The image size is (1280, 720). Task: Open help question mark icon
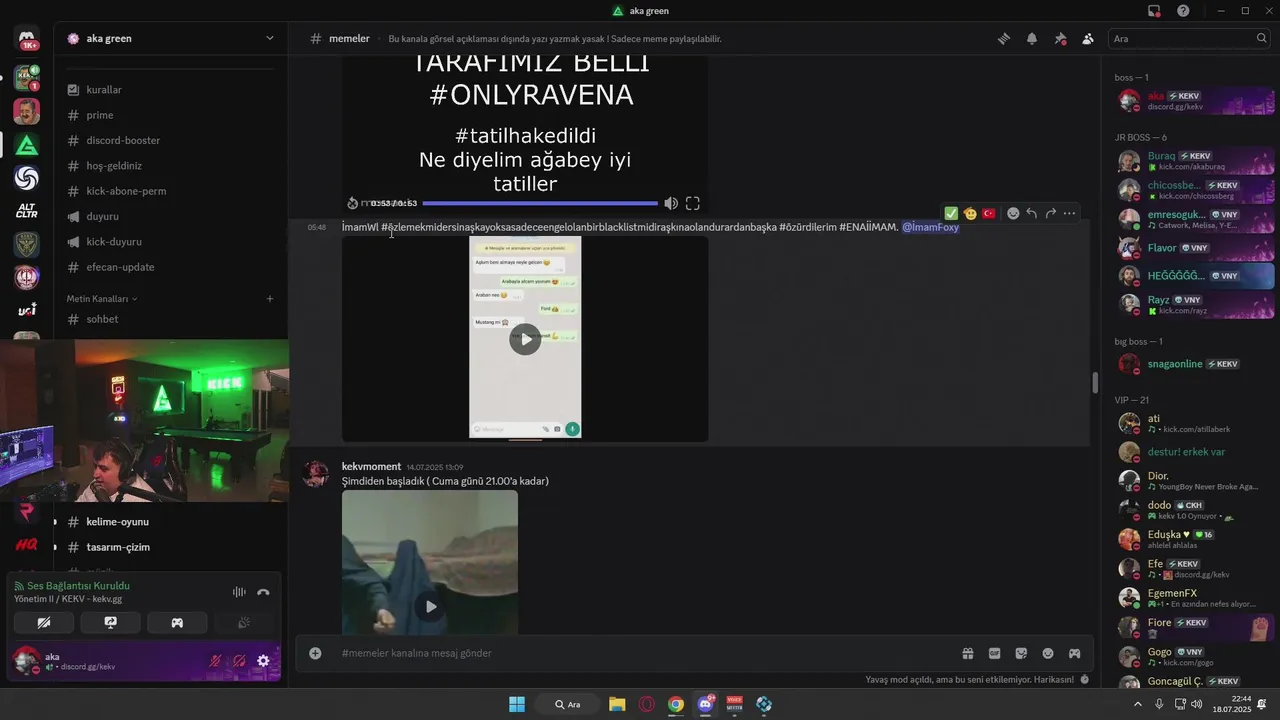coord(1183,11)
